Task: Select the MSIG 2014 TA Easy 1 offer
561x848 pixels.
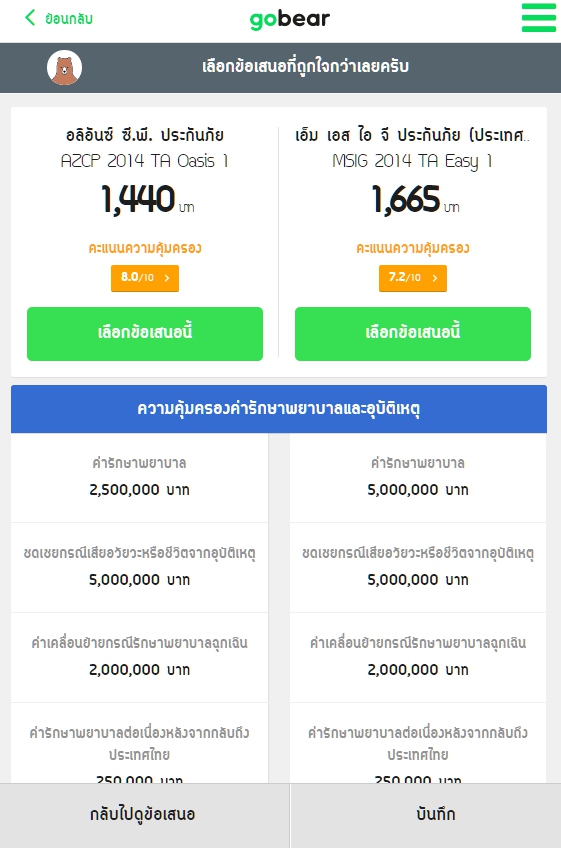Action: click(x=413, y=334)
